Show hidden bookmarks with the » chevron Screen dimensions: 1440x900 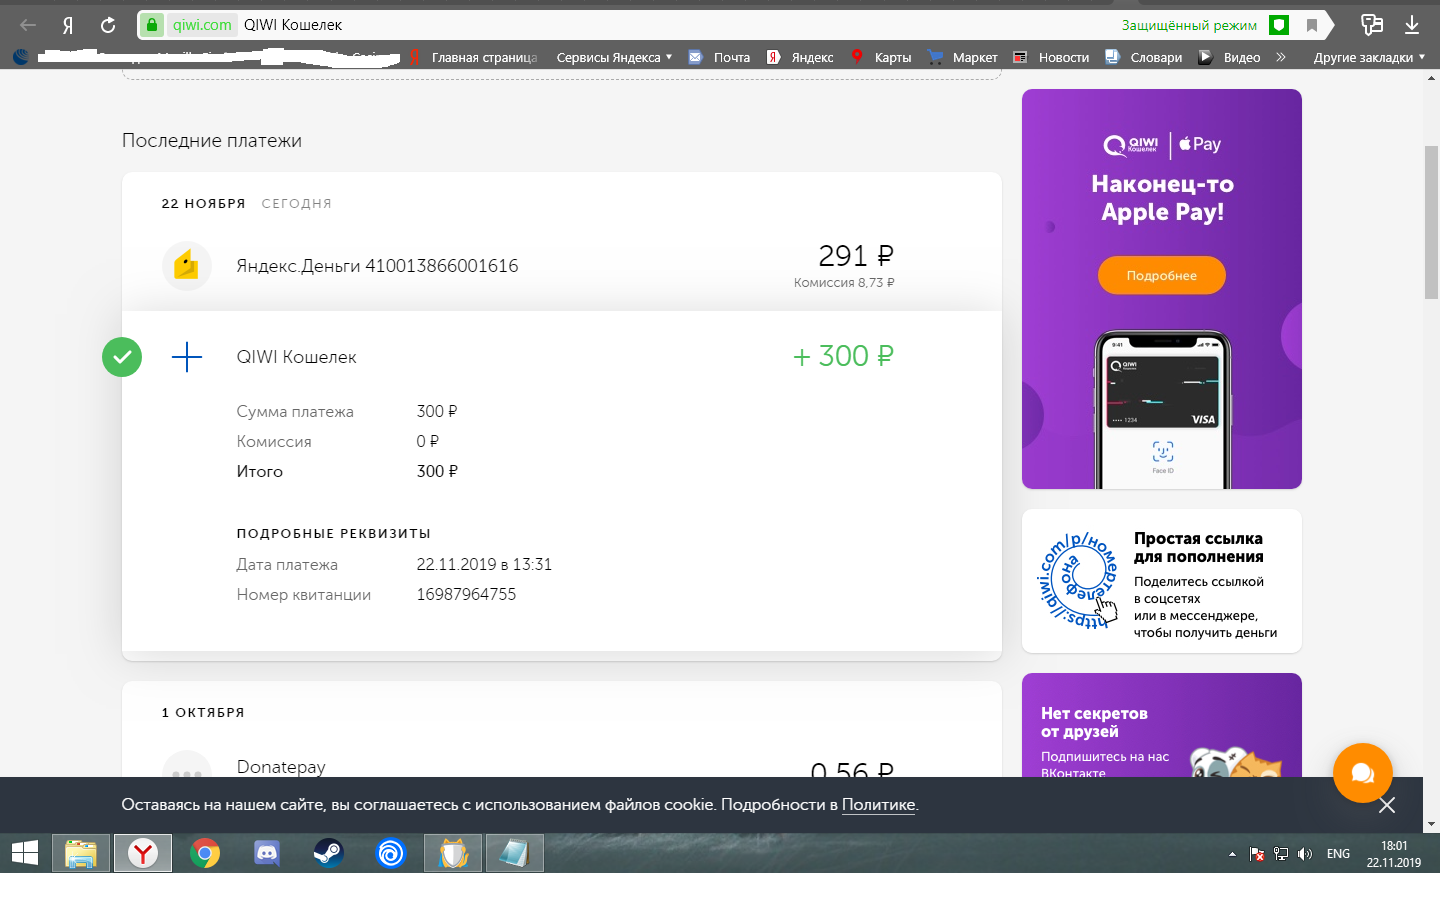click(1281, 57)
